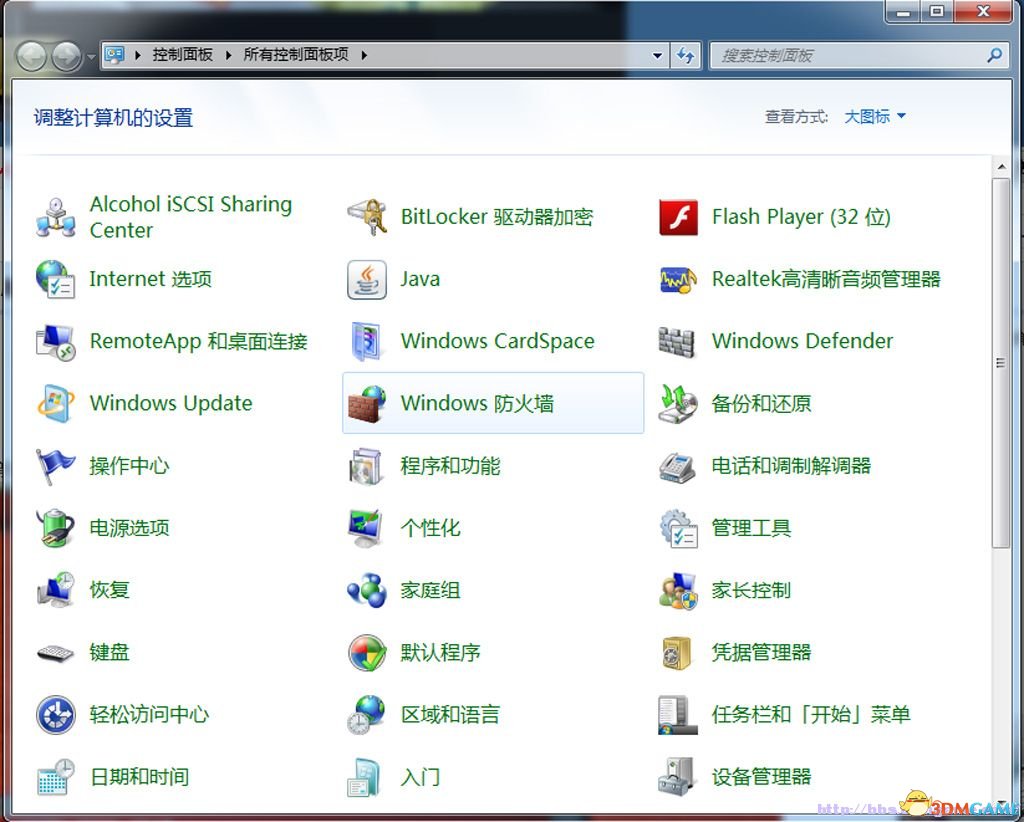Expand the arrow after 控制面板 breadcrumb
The width and height of the screenshot is (1024, 822).
click(x=228, y=55)
